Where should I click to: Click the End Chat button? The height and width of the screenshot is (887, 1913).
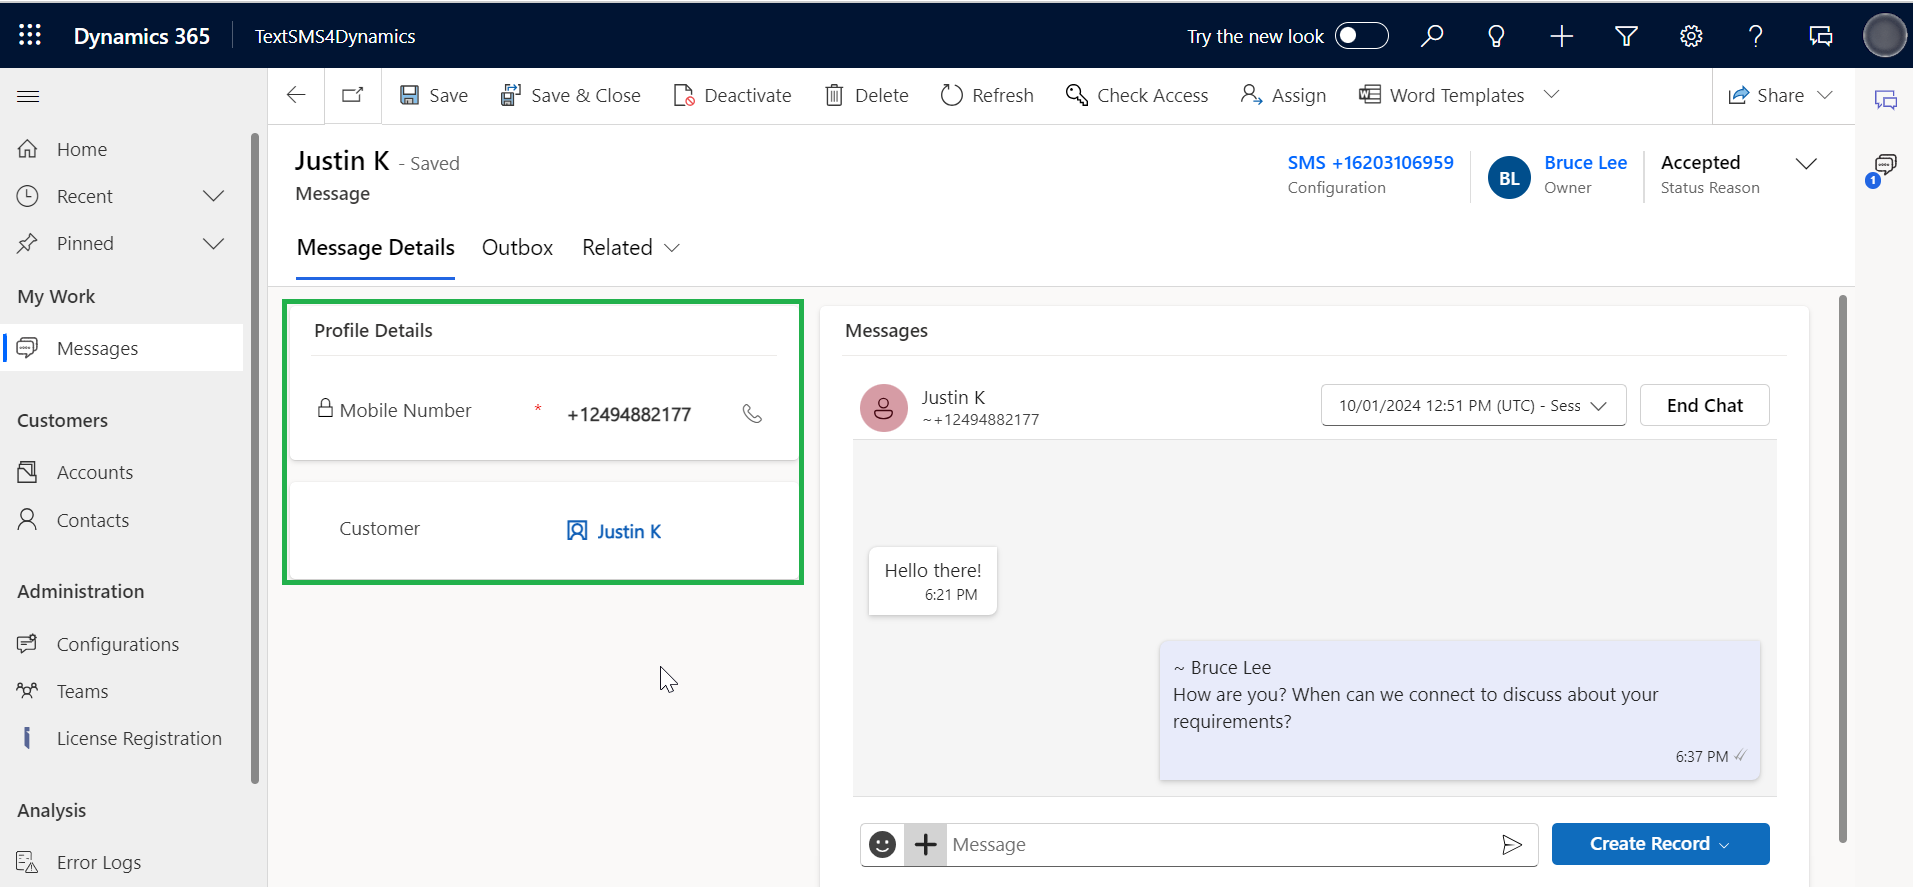click(1704, 406)
